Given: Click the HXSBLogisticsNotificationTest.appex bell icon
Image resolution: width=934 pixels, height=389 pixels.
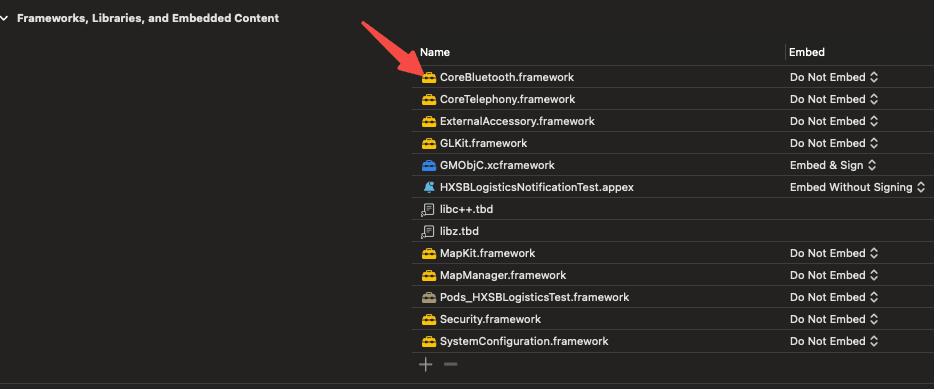Looking at the screenshot, I should point(429,188).
